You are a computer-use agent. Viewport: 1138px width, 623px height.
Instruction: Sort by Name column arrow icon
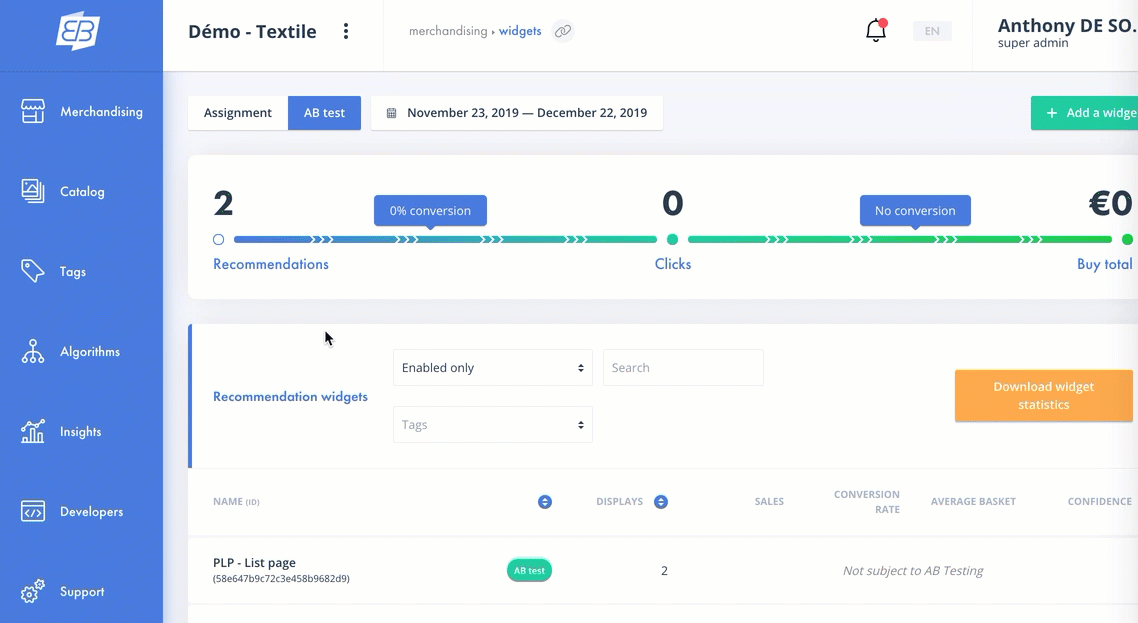(x=544, y=502)
